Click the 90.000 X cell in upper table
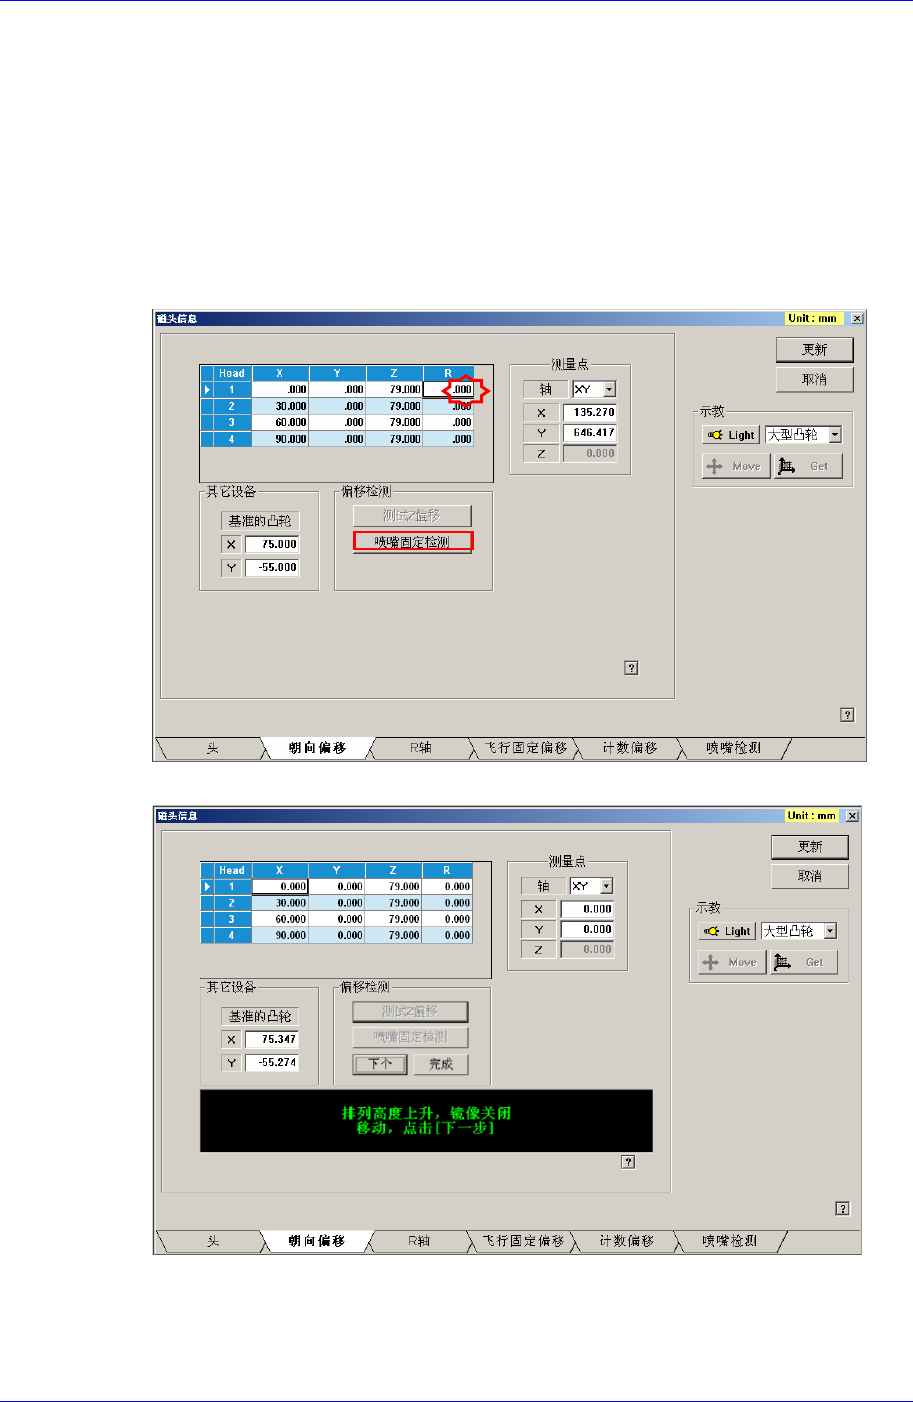The image size is (913, 1402). point(280,438)
